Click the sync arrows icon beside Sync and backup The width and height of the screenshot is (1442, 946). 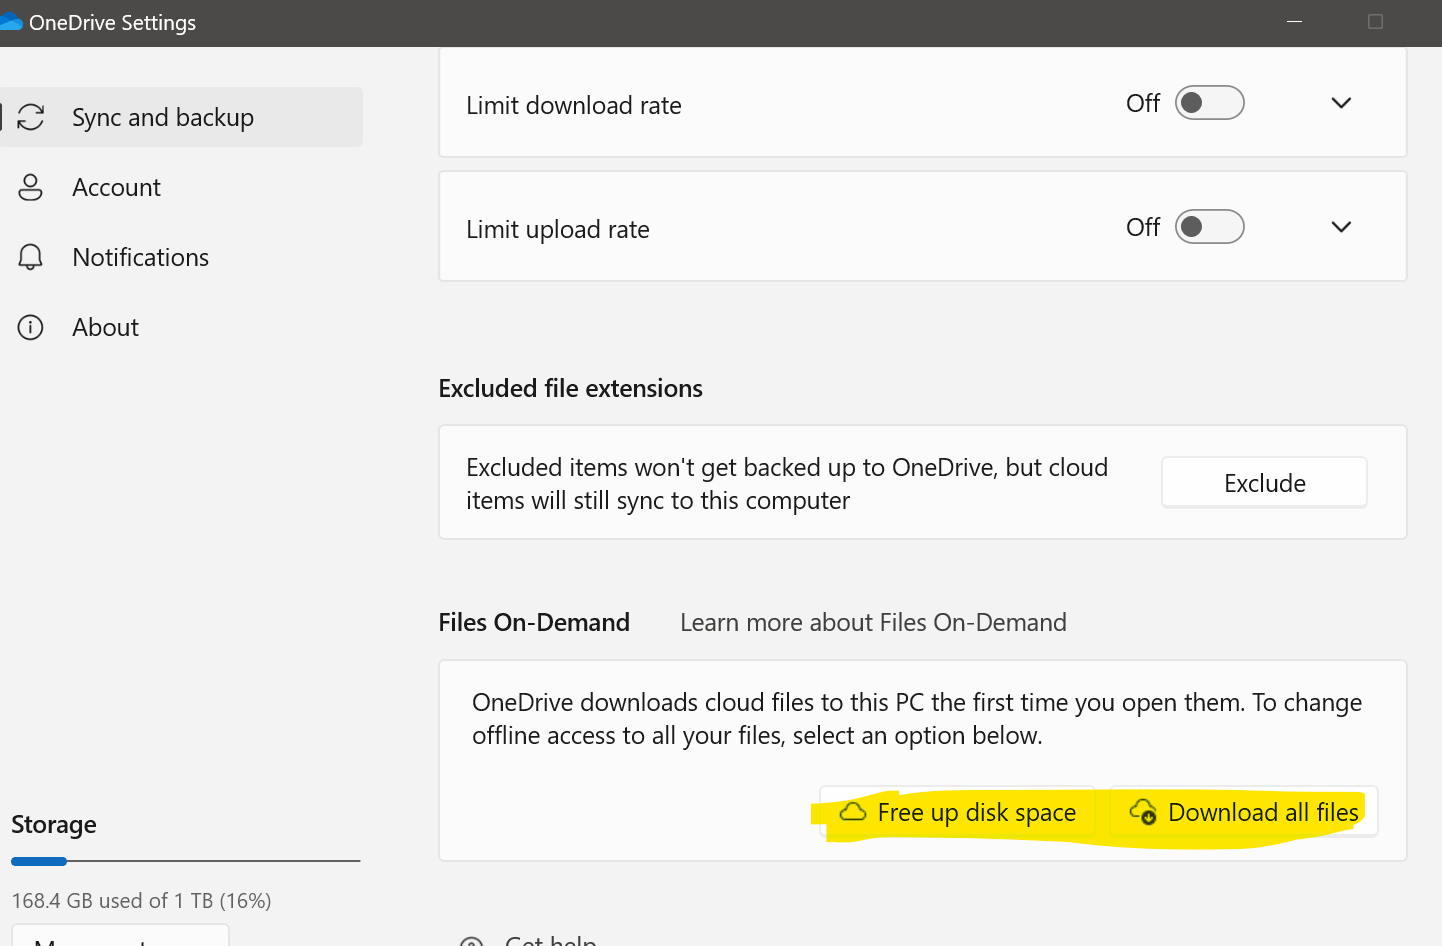click(x=31, y=117)
